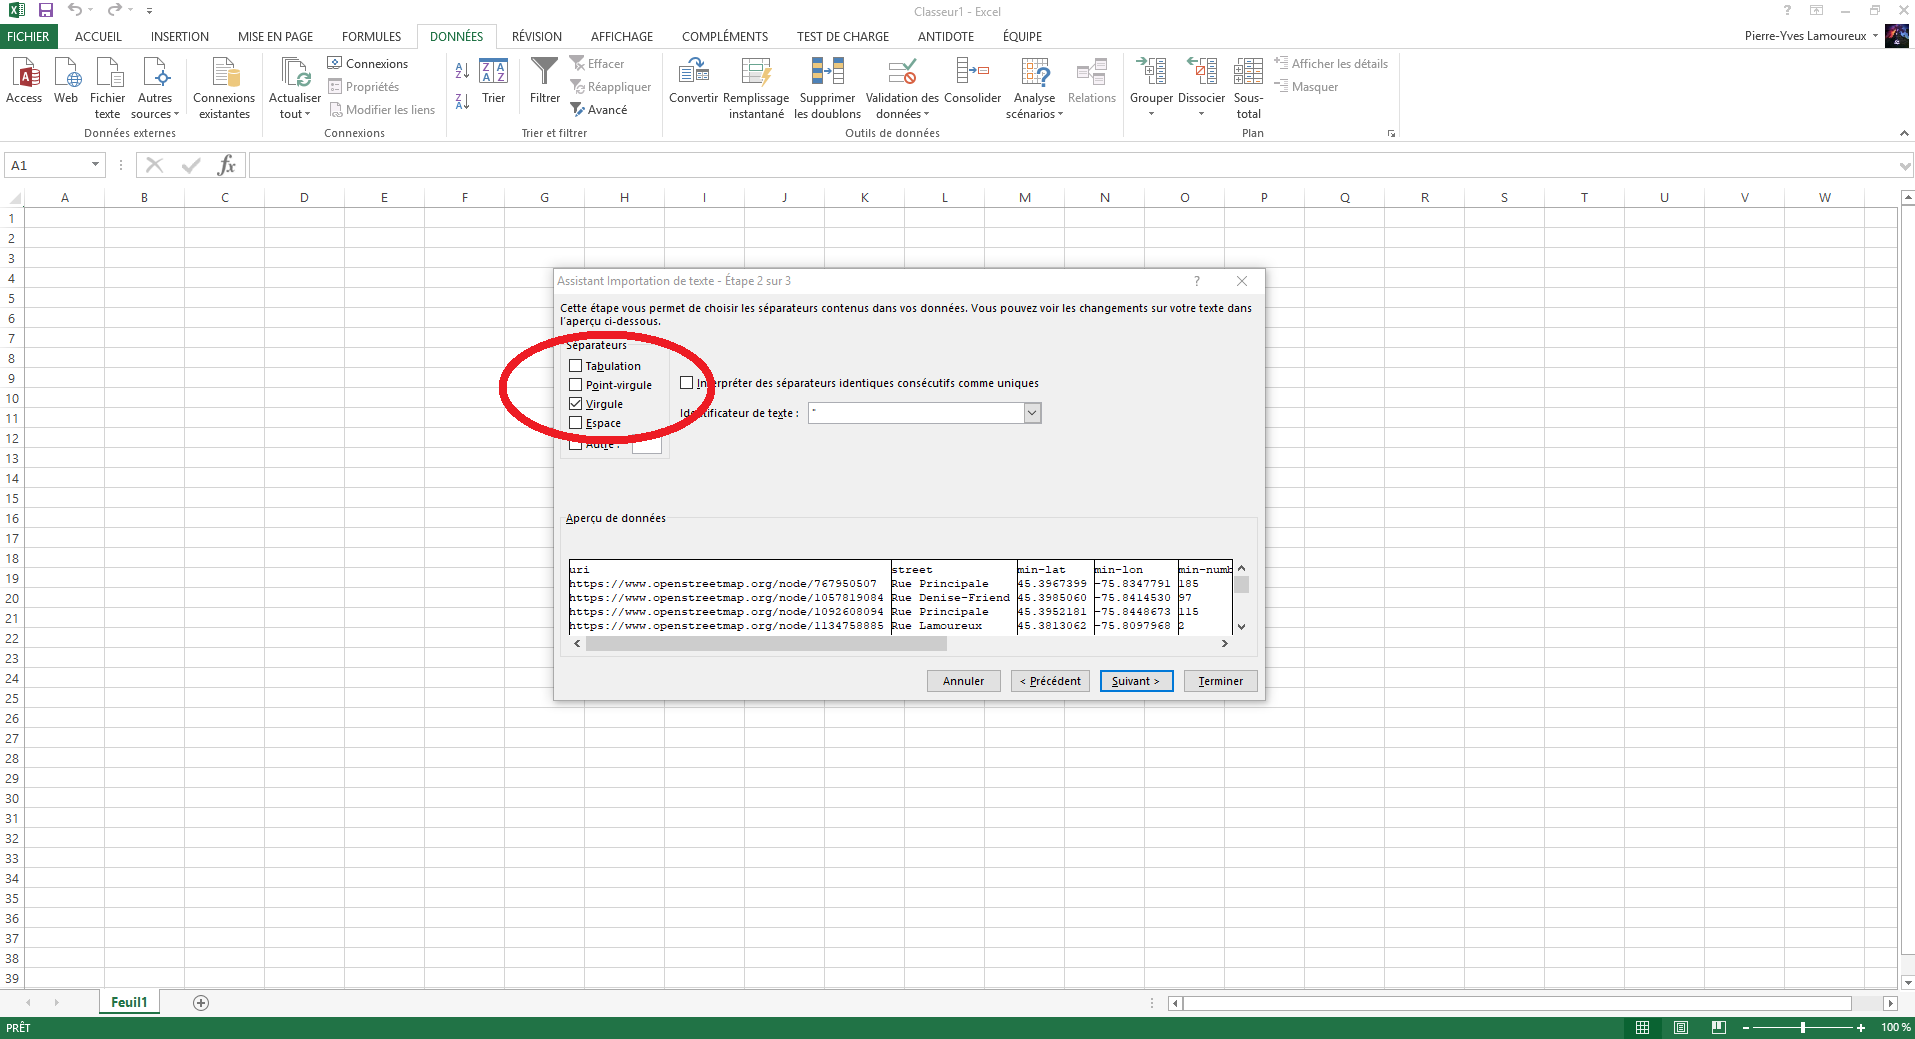Open help in the import wizard dialog

coord(1196,281)
